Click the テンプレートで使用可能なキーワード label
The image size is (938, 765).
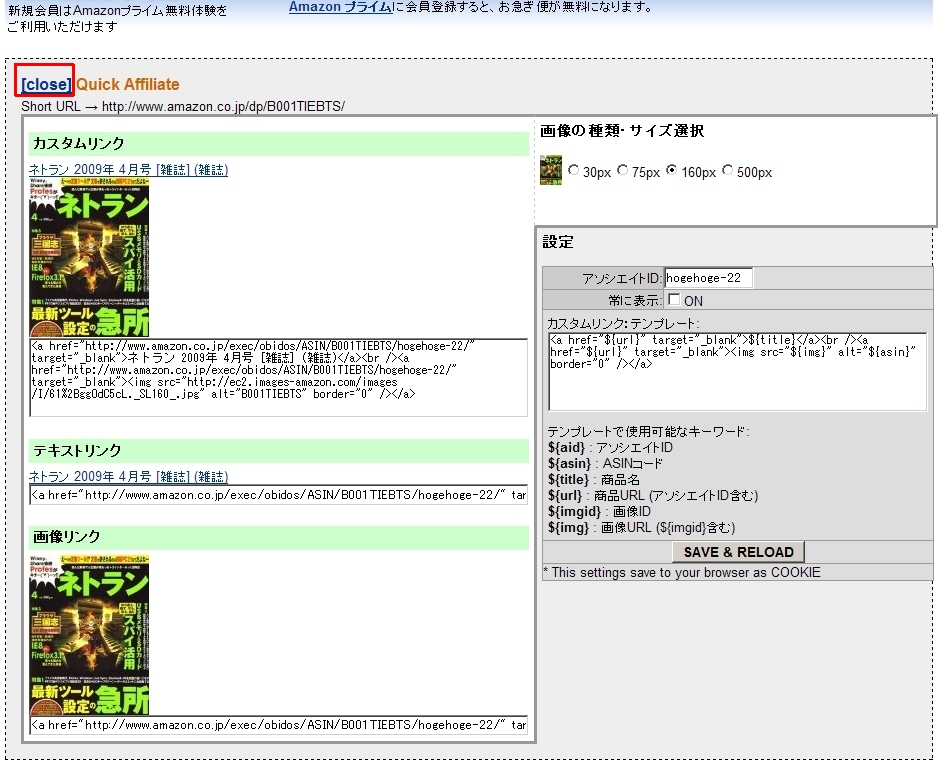[648, 431]
